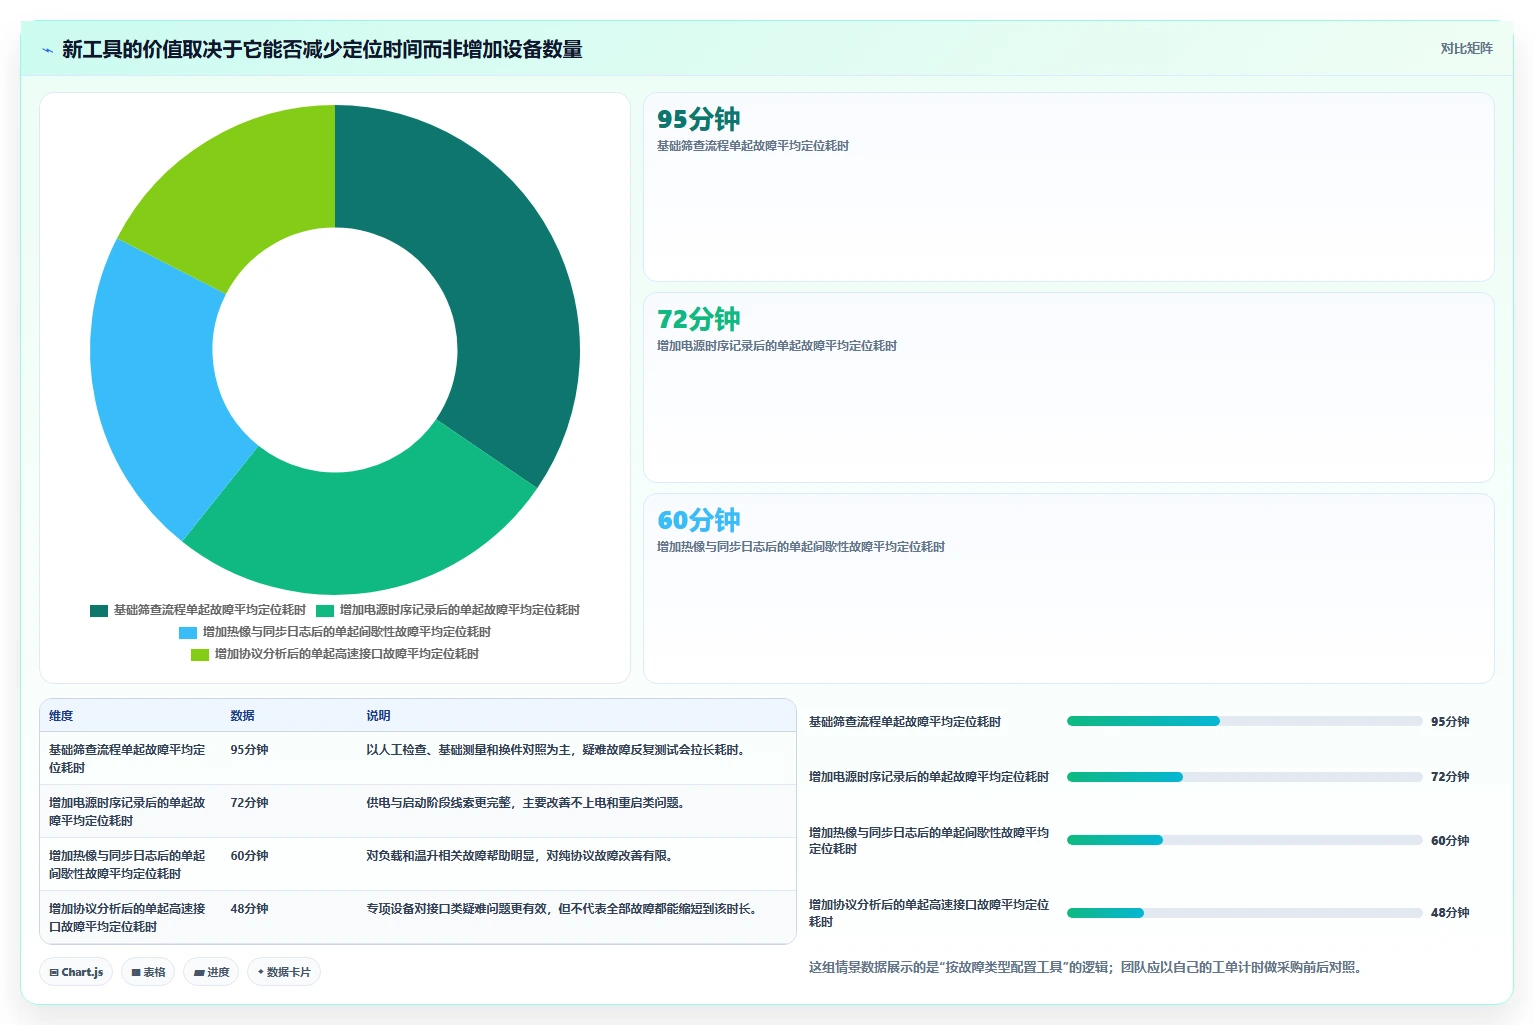1534x1025 pixels.
Task: Click the 对比矩阵 label in header
Action: 1466,48
